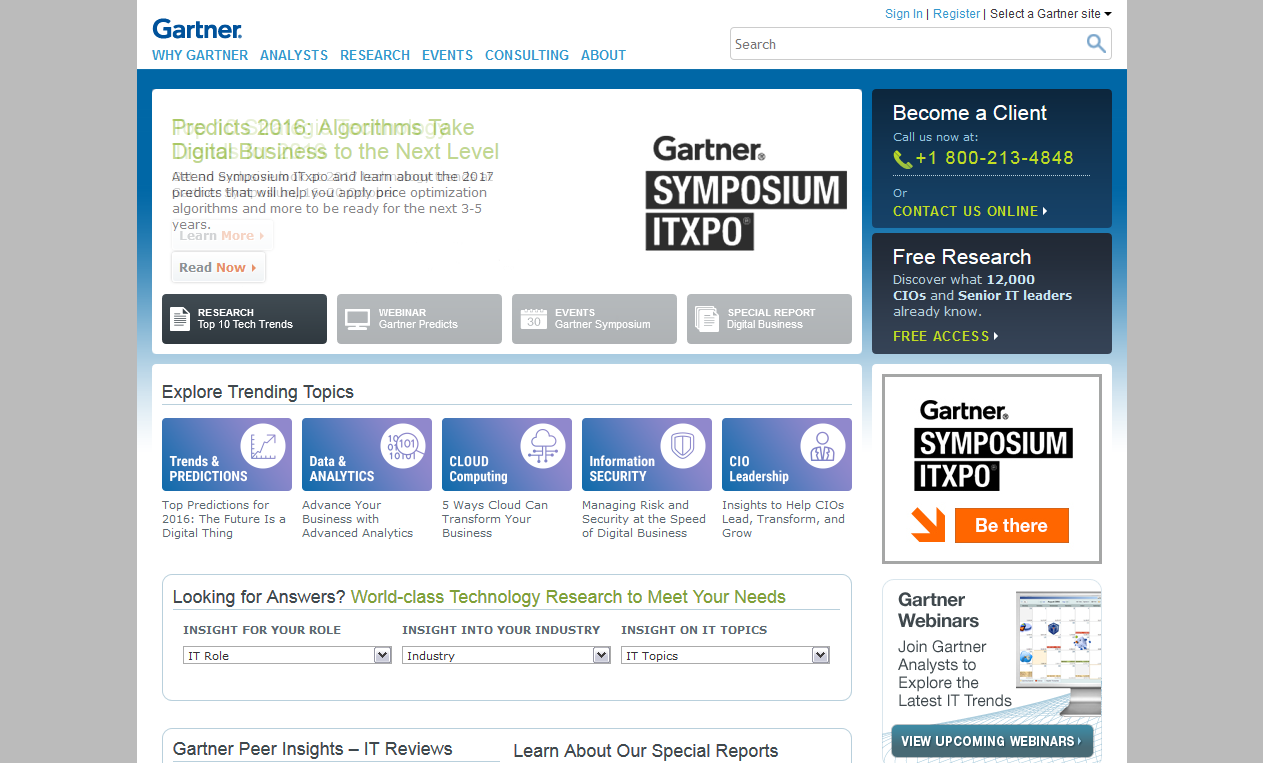Click Gartner Peer Insights – IT Reviews heading
The image size is (1263, 763).
click(x=312, y=749)
